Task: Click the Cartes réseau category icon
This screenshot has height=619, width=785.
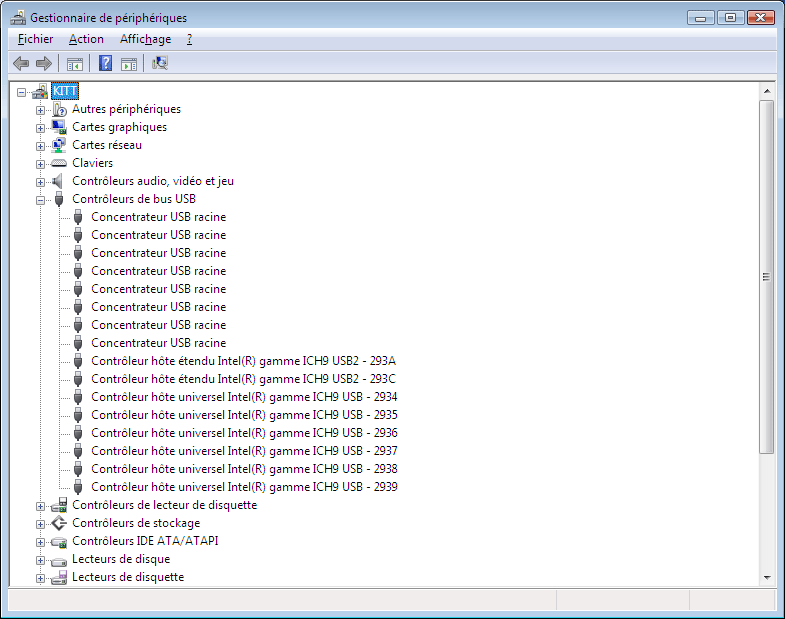Action: coord(59,145)
